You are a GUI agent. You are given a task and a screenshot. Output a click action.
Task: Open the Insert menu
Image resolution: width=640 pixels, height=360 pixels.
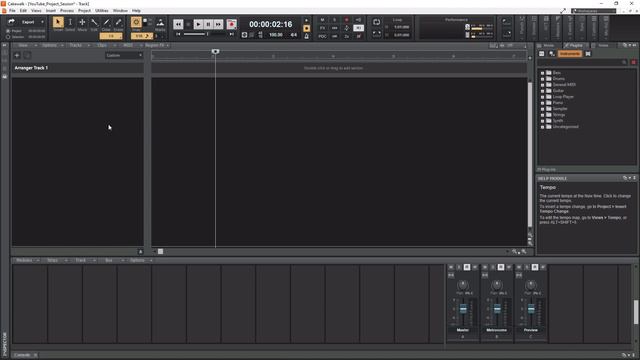coord(51,11)
